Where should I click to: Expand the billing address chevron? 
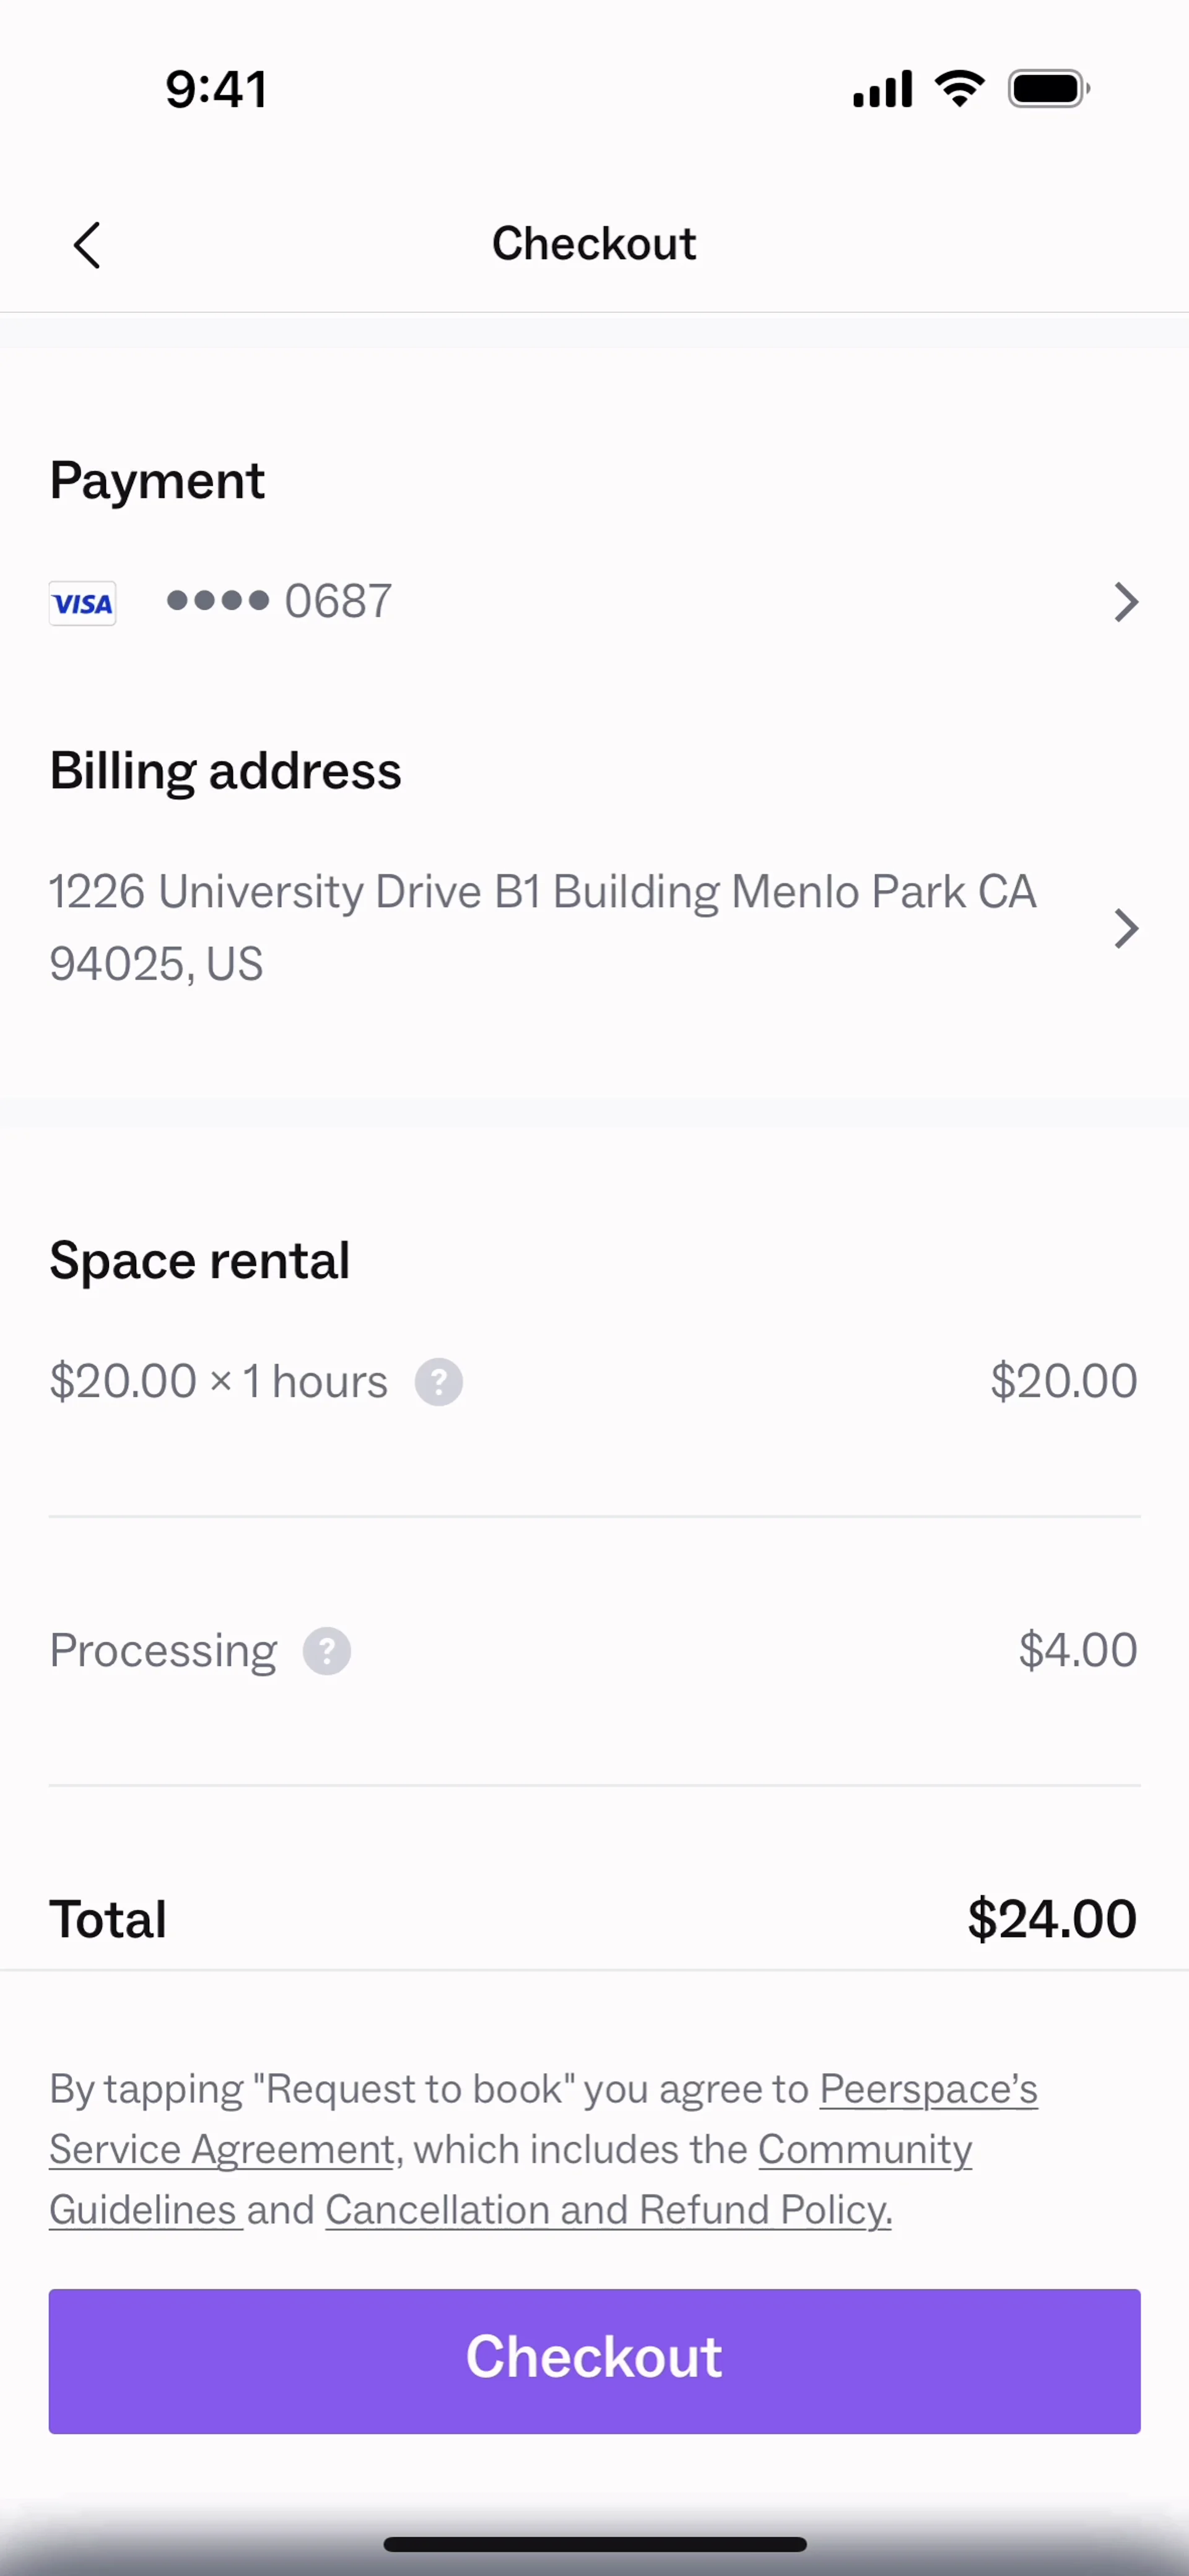[1126, 928]
